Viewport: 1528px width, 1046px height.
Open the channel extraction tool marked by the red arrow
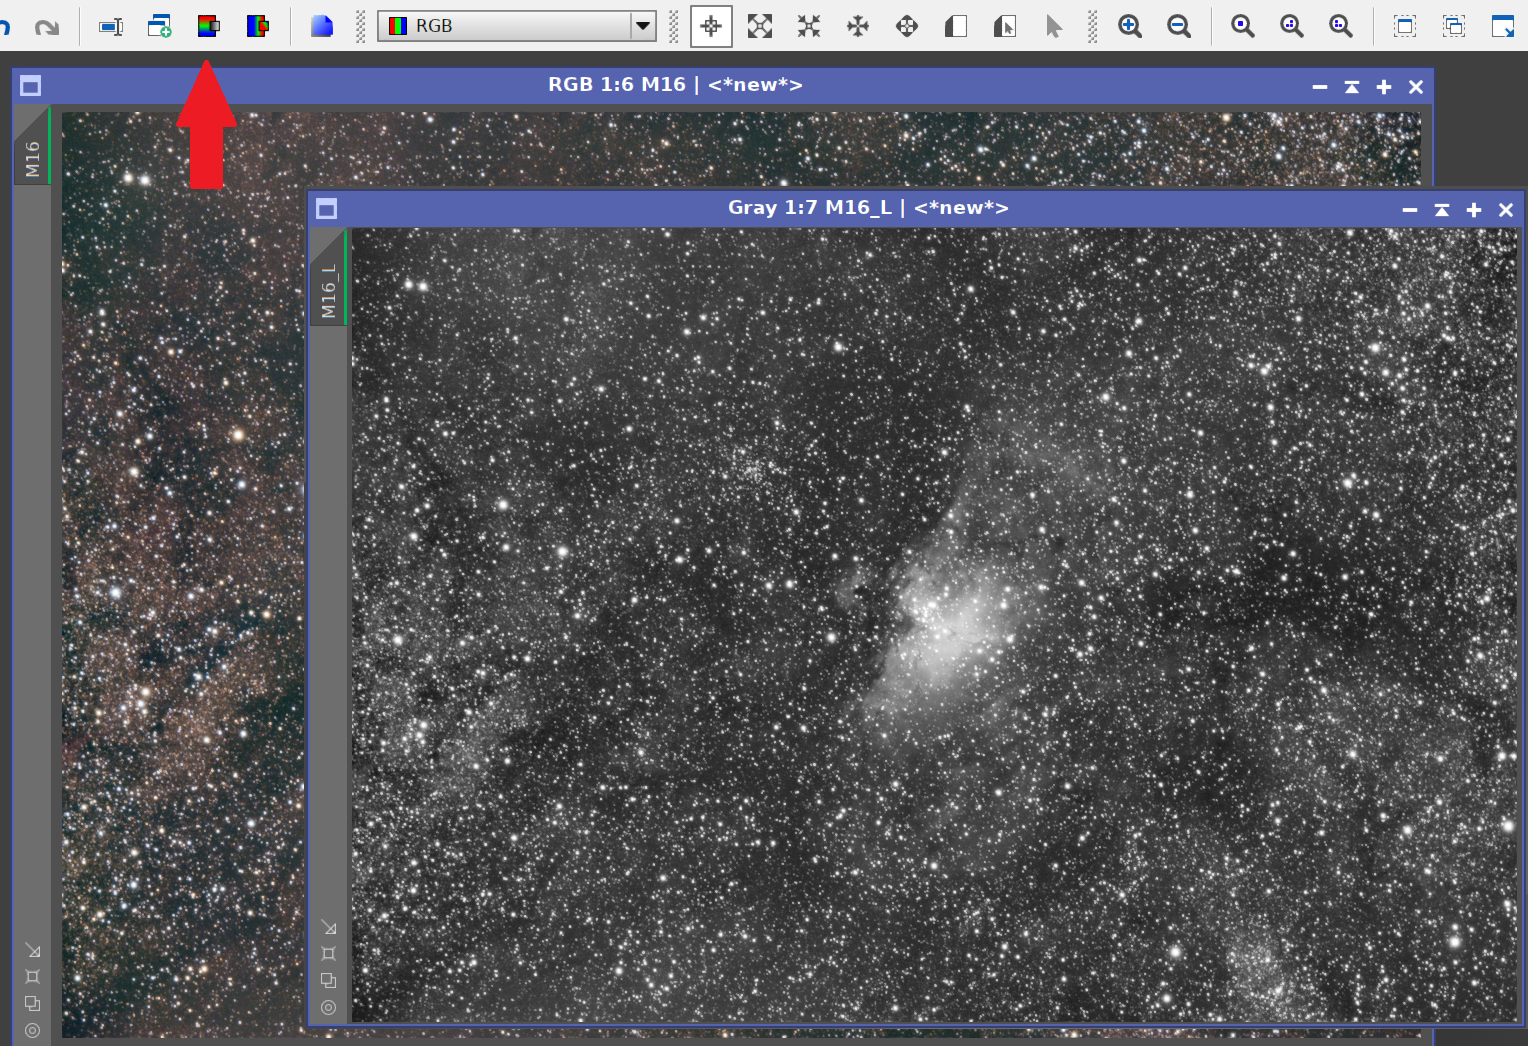209,26
